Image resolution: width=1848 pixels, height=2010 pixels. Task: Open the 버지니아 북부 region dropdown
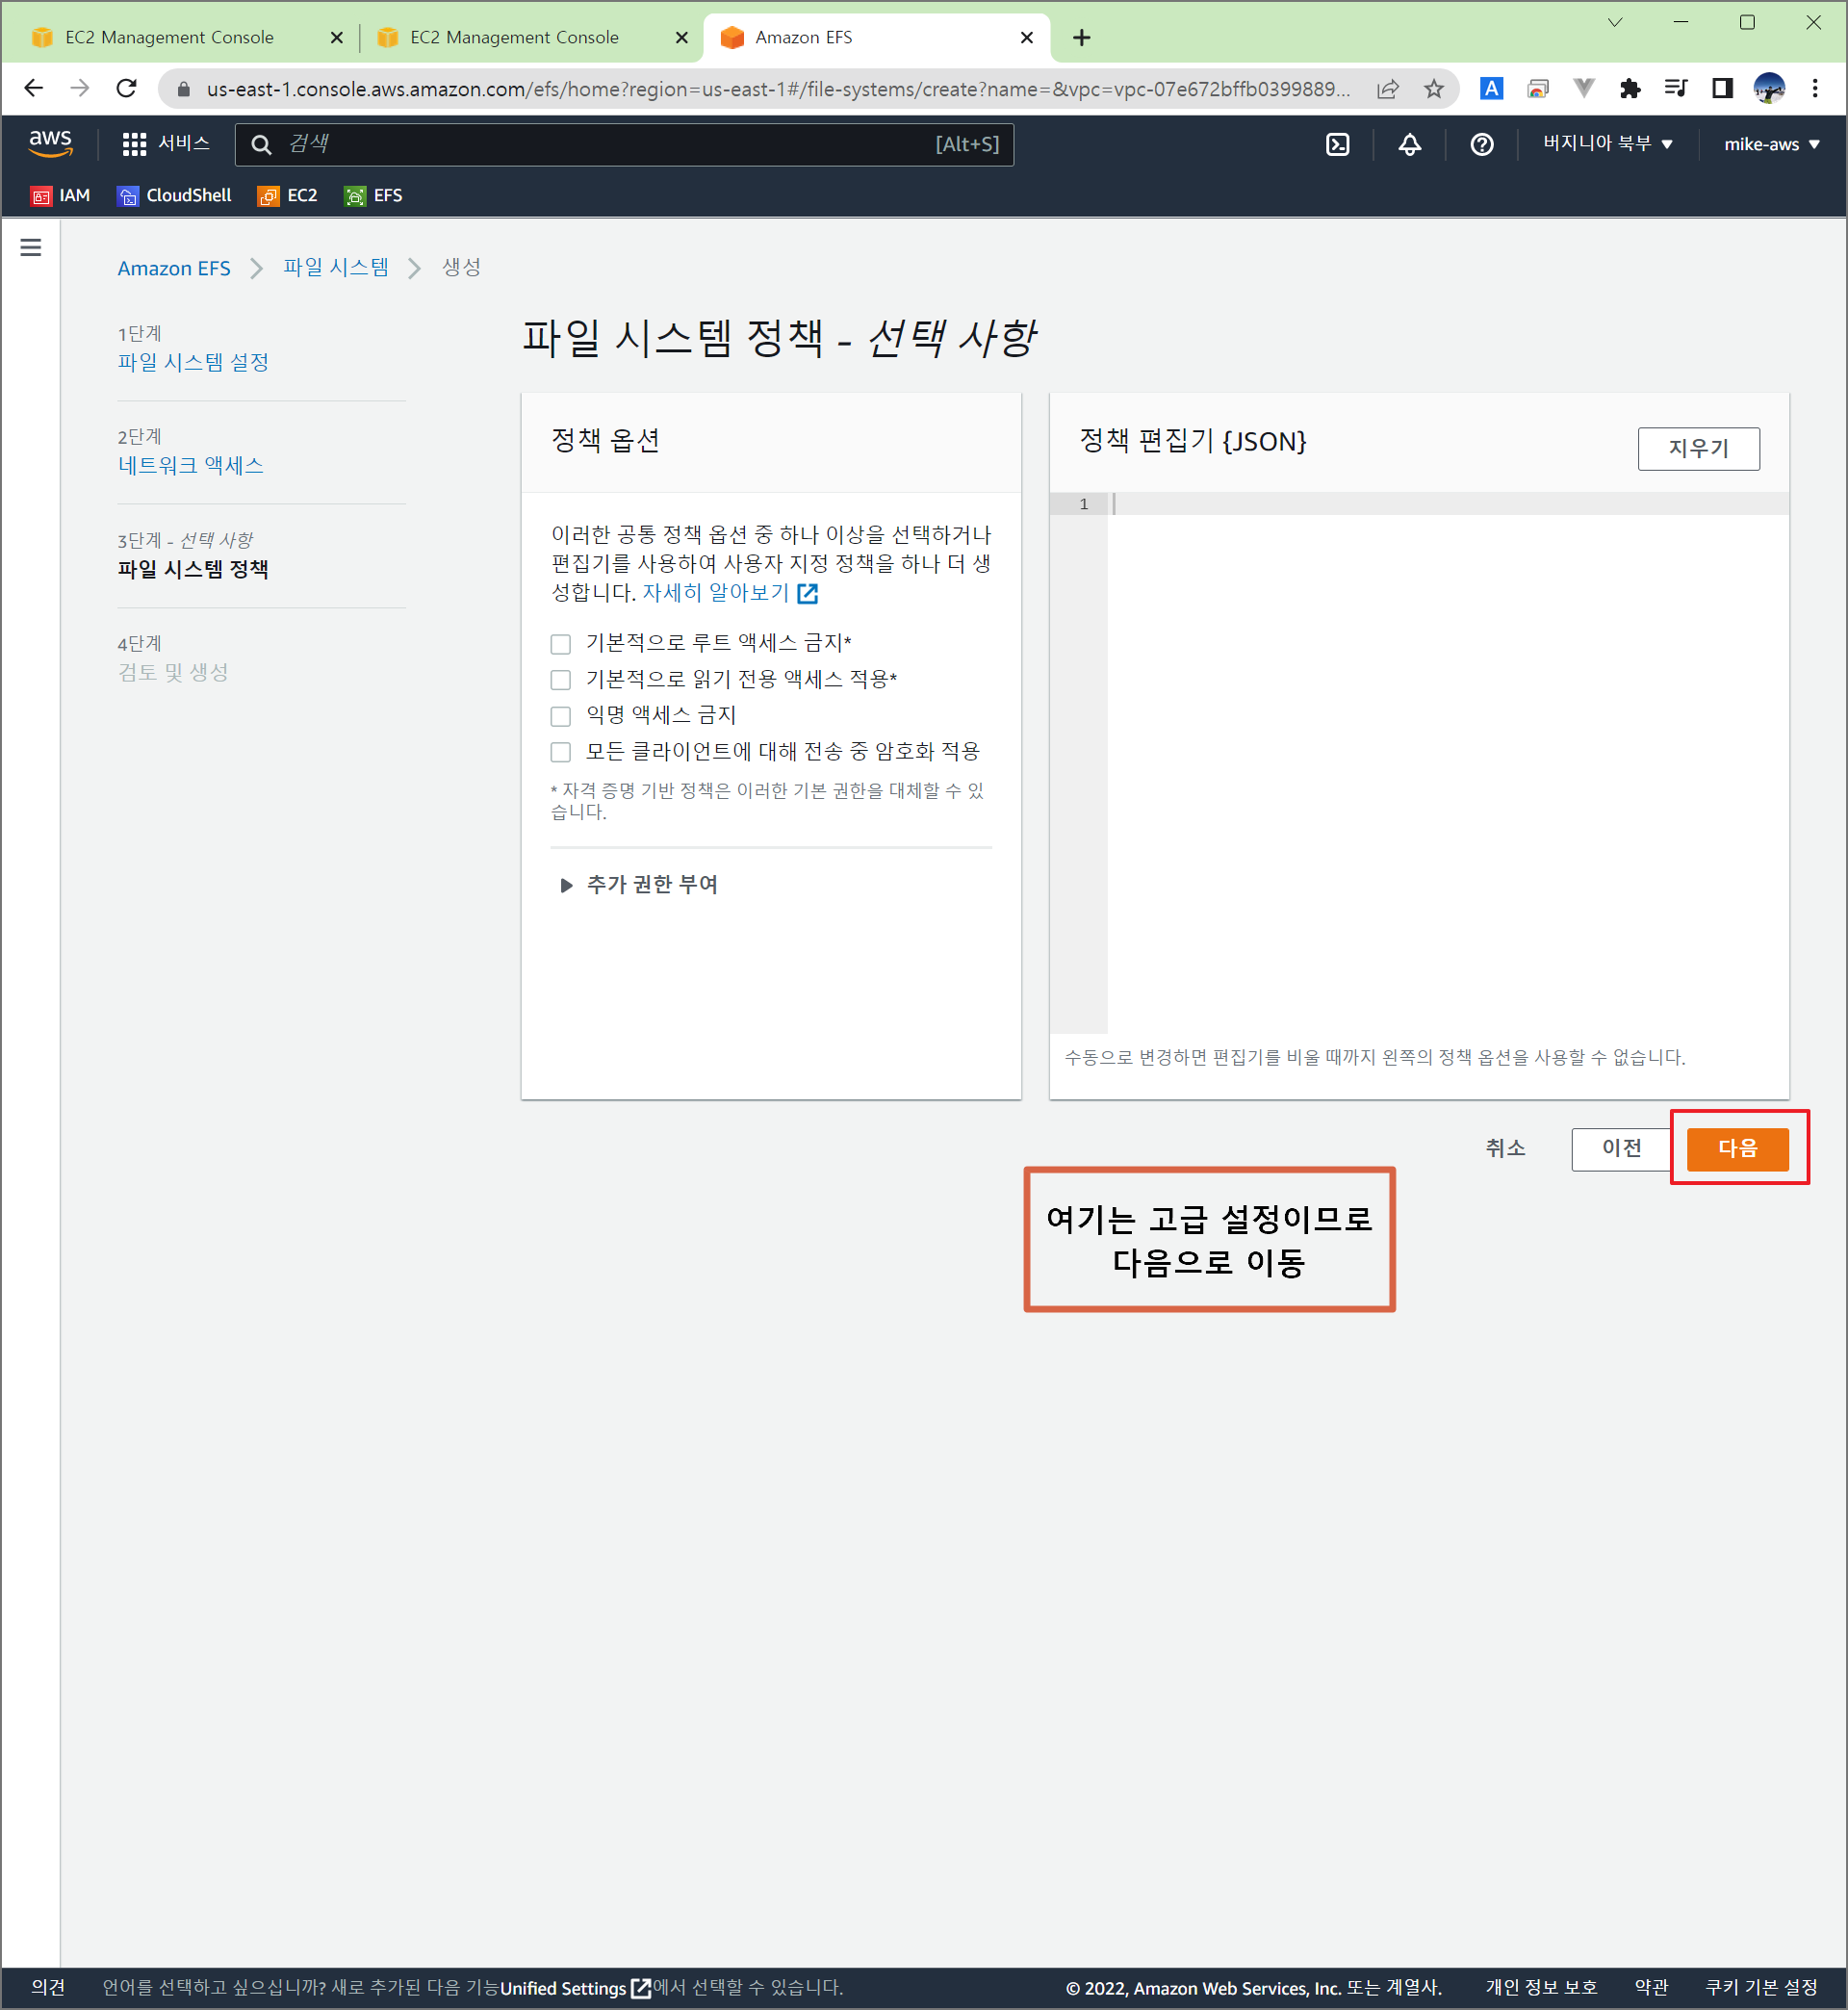[x=1607, y=144]
